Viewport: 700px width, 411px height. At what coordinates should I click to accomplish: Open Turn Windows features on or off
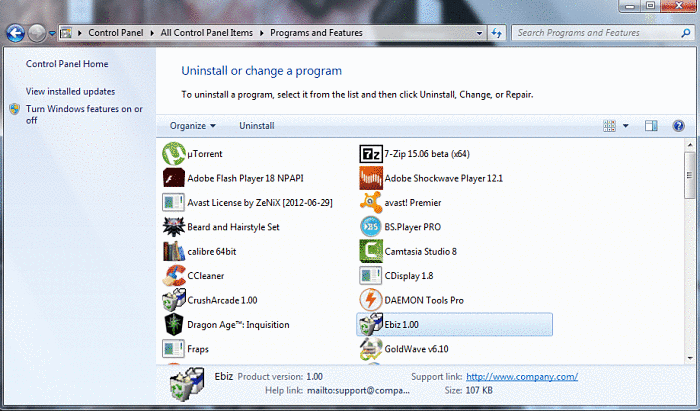point(84,115)
